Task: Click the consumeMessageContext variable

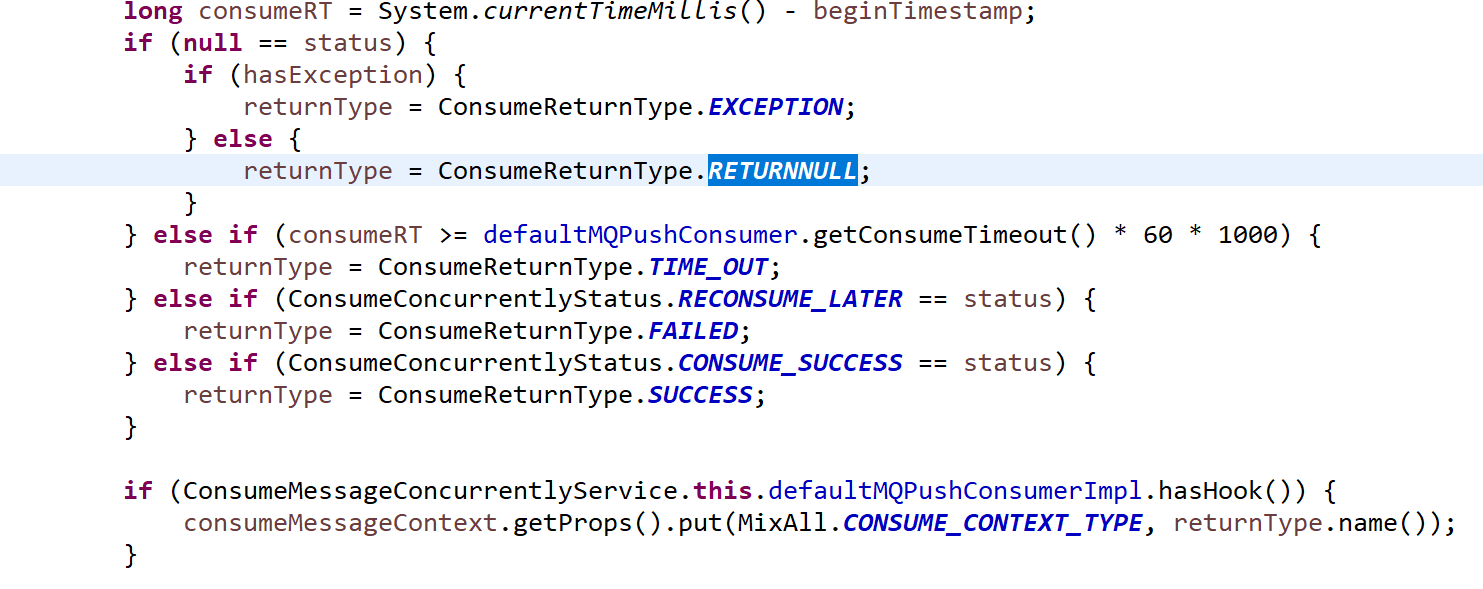Action: point(340,523)
